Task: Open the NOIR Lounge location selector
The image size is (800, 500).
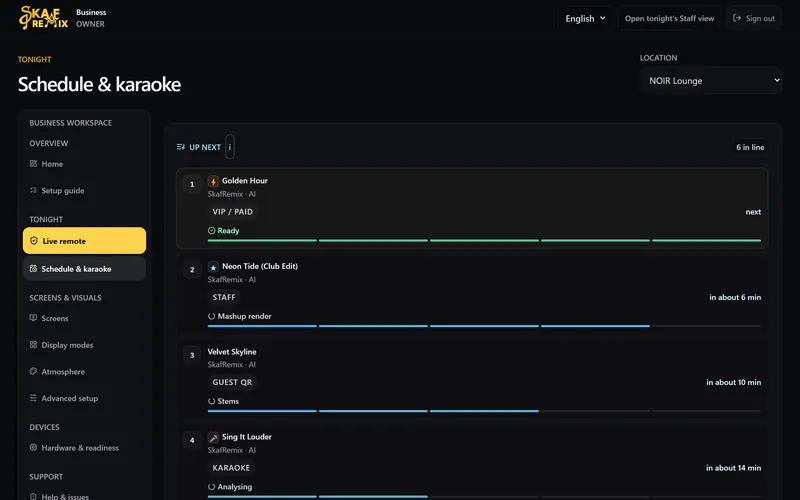Action: pos(712,81)
